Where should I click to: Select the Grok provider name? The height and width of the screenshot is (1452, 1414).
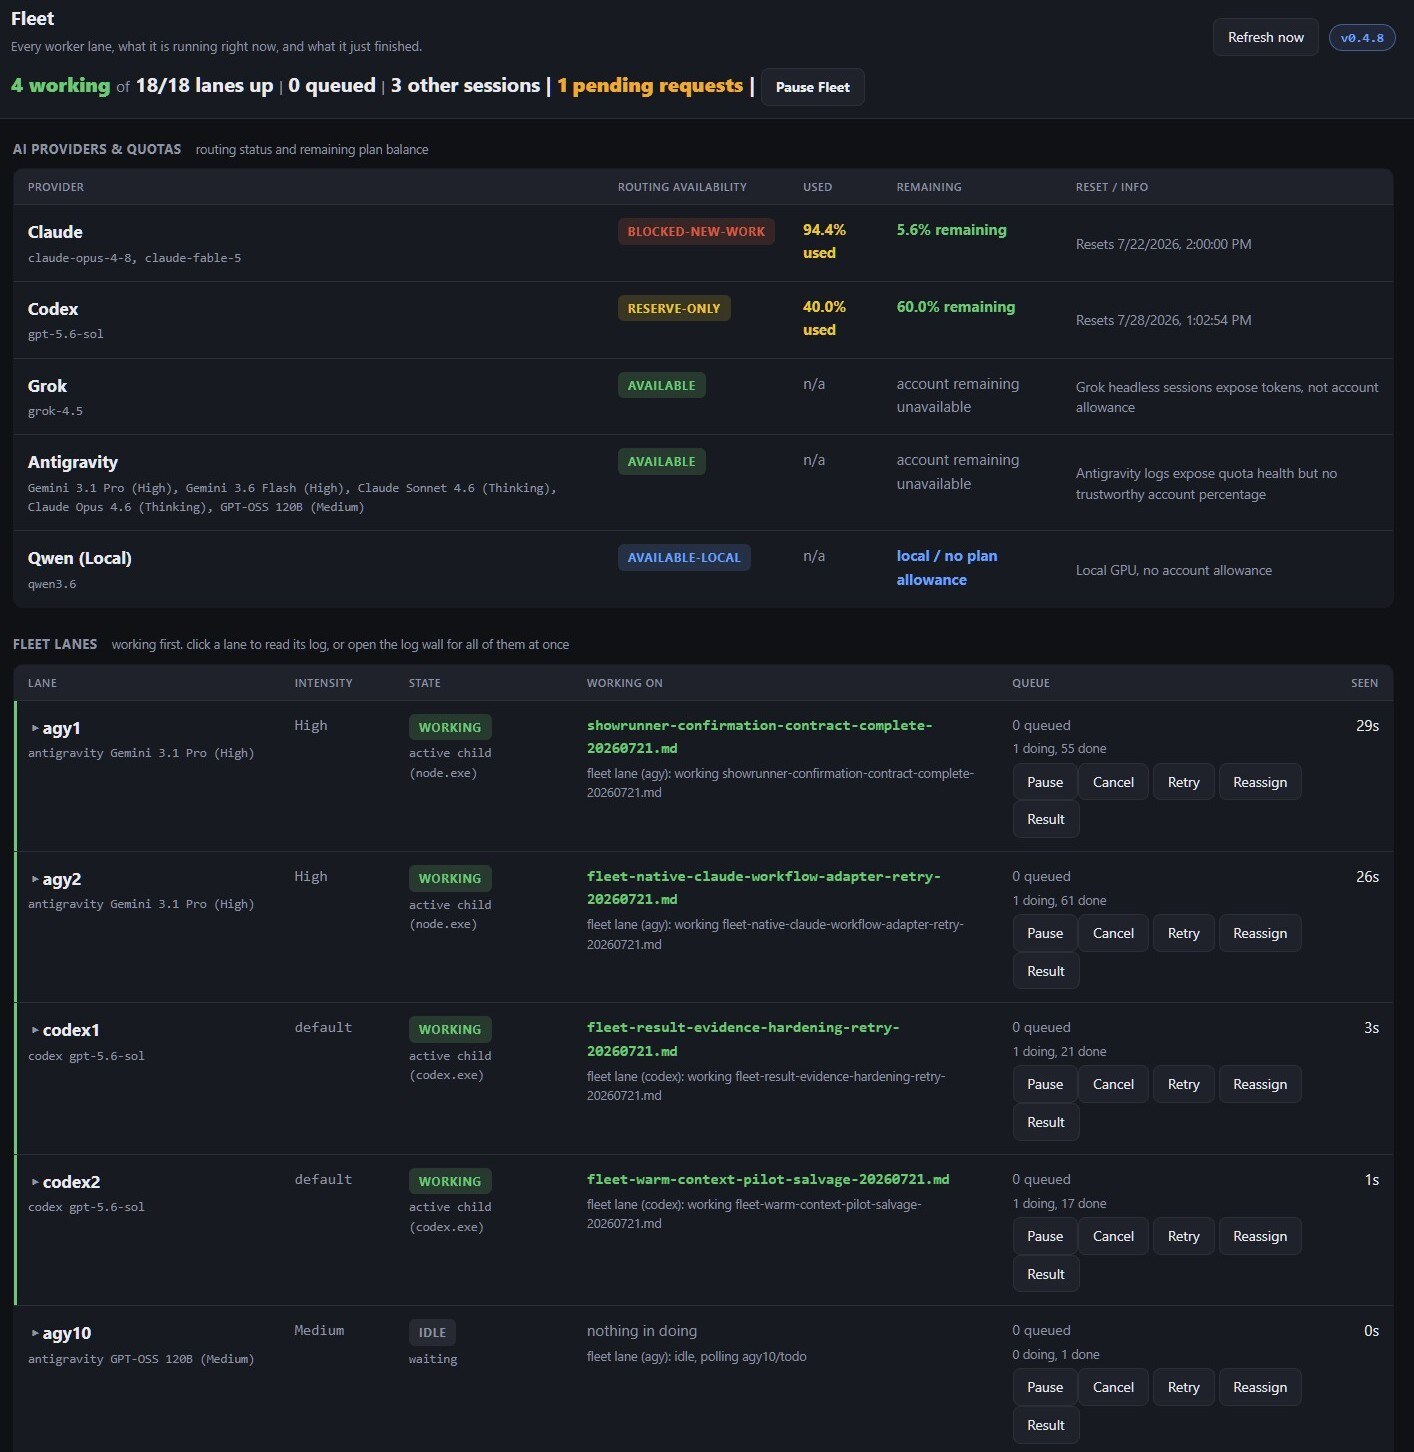click(x=47, y=386)
